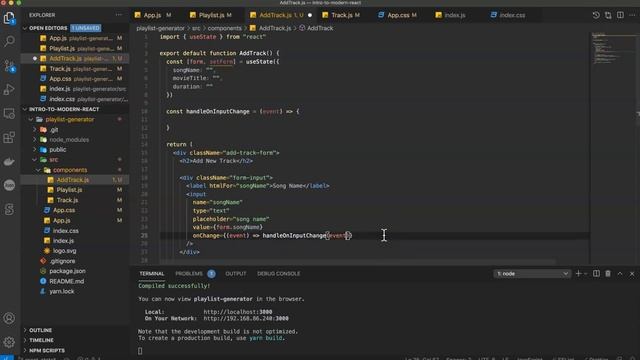This screenshot has height=360, width=640.
Task: Split the terminal panel
Action: (x=596, y=273)
